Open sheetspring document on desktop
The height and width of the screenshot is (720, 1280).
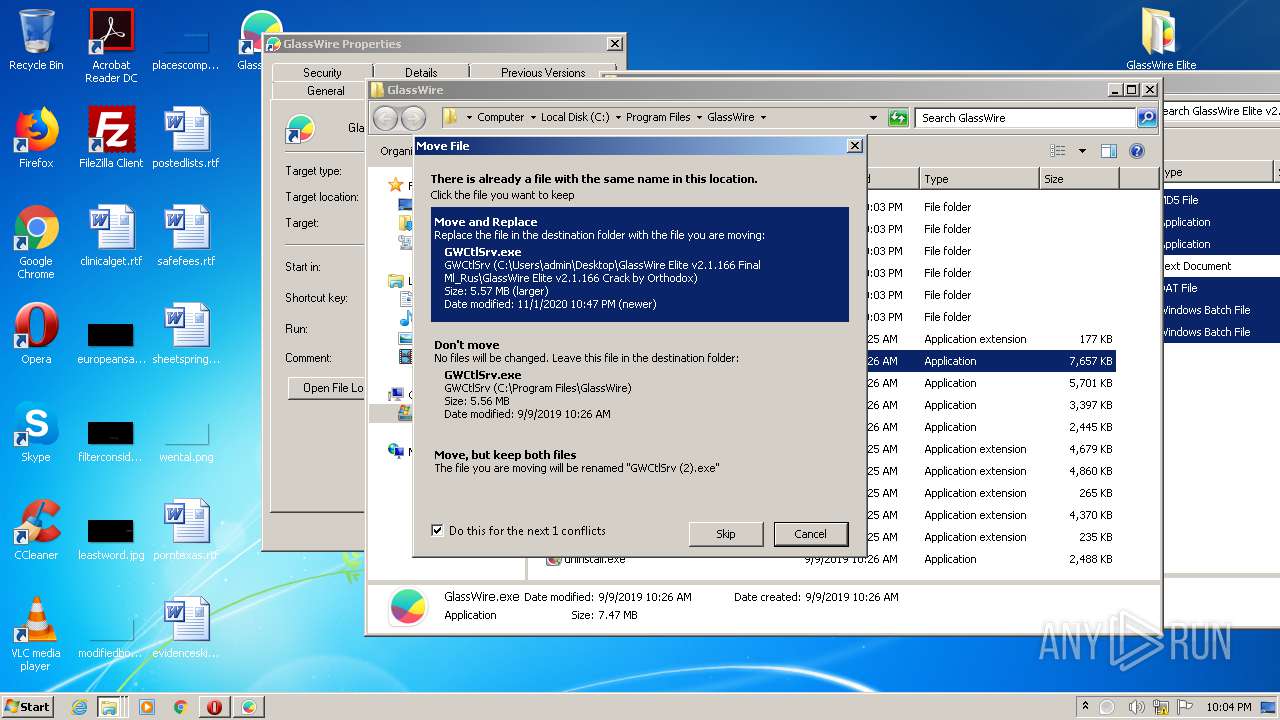pos(186,334)
